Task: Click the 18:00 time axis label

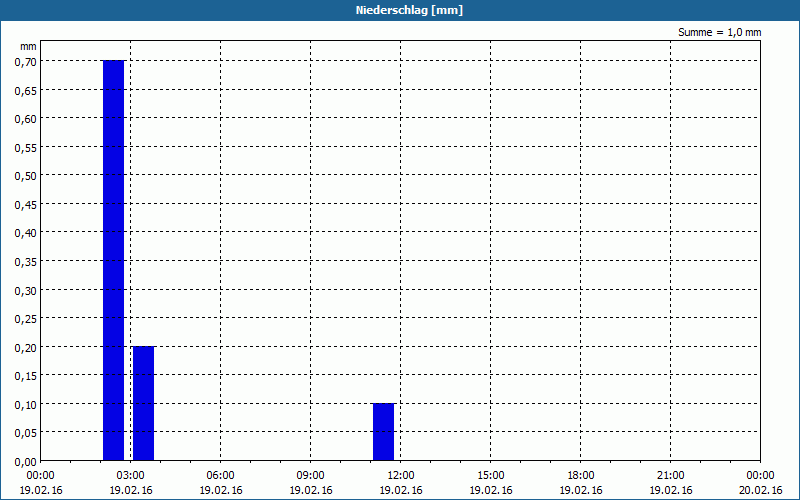Action: [x=581, y=476]
